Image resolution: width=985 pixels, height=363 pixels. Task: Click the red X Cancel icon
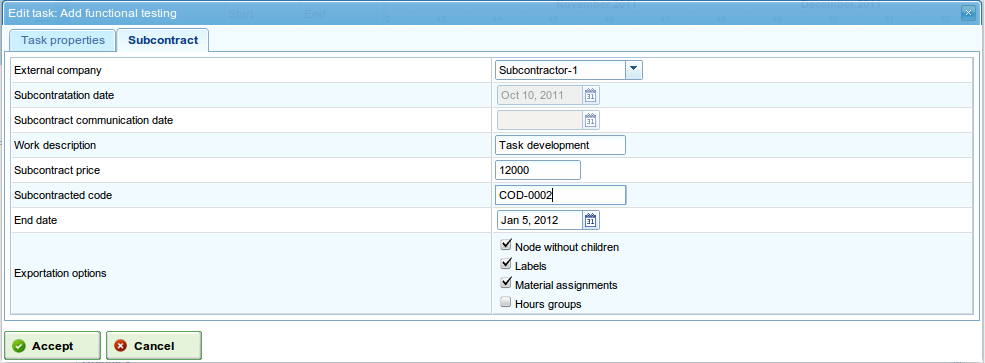point(121,346)
